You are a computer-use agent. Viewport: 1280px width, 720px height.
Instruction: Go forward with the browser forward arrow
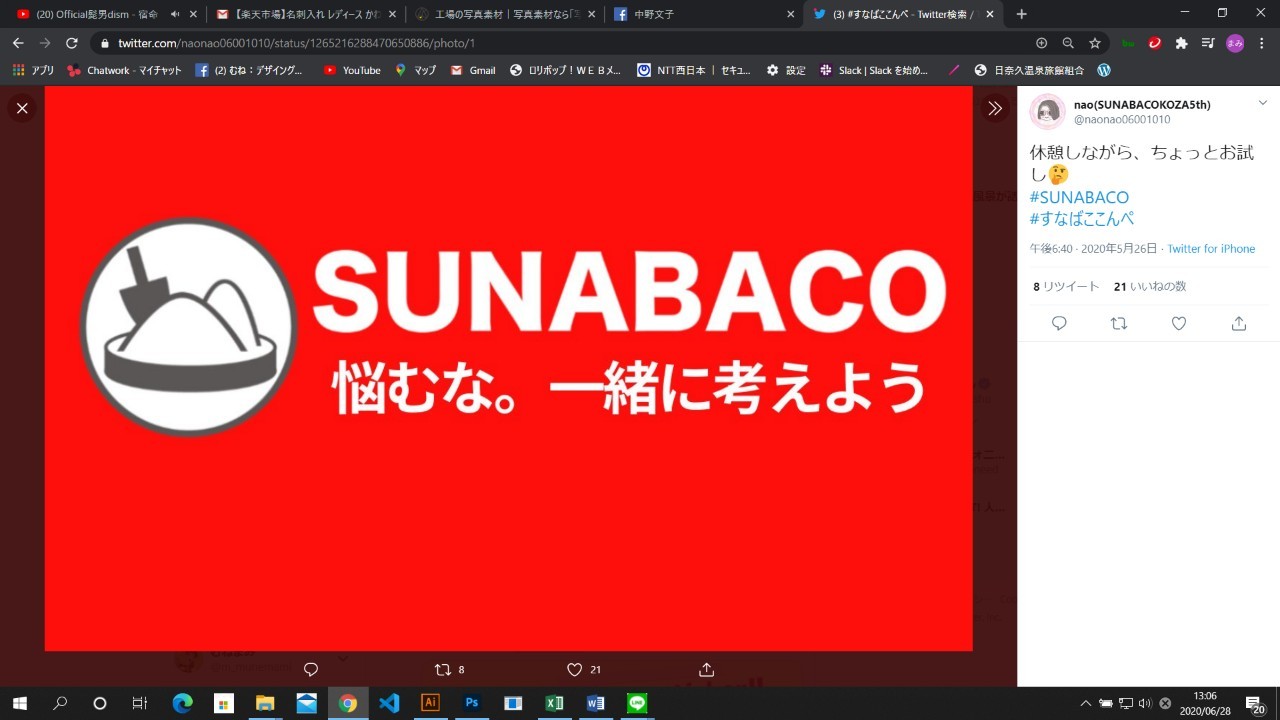(x=45, y=43)
